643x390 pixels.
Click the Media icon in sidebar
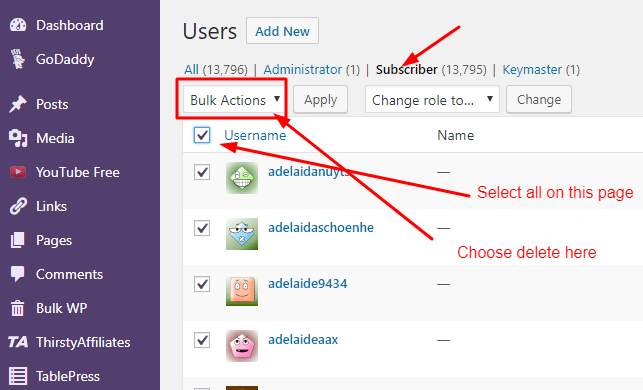coord(18,138)
